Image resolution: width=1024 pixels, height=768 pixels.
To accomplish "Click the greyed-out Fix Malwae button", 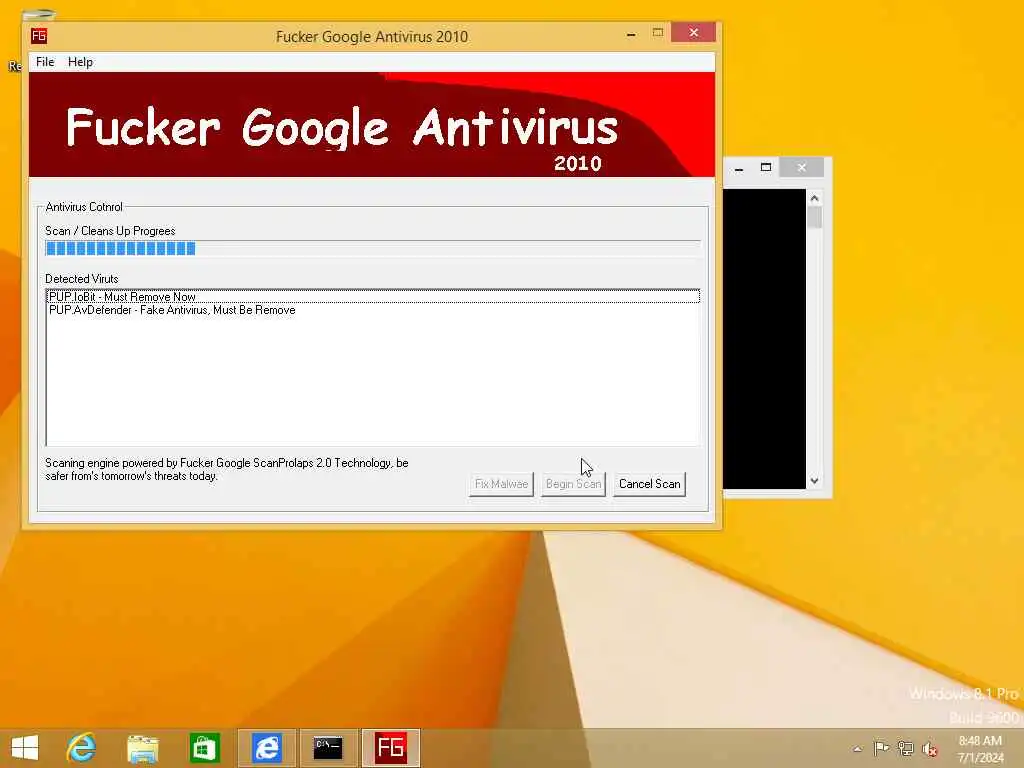I will pyautogui.click(x=502, y=484).
